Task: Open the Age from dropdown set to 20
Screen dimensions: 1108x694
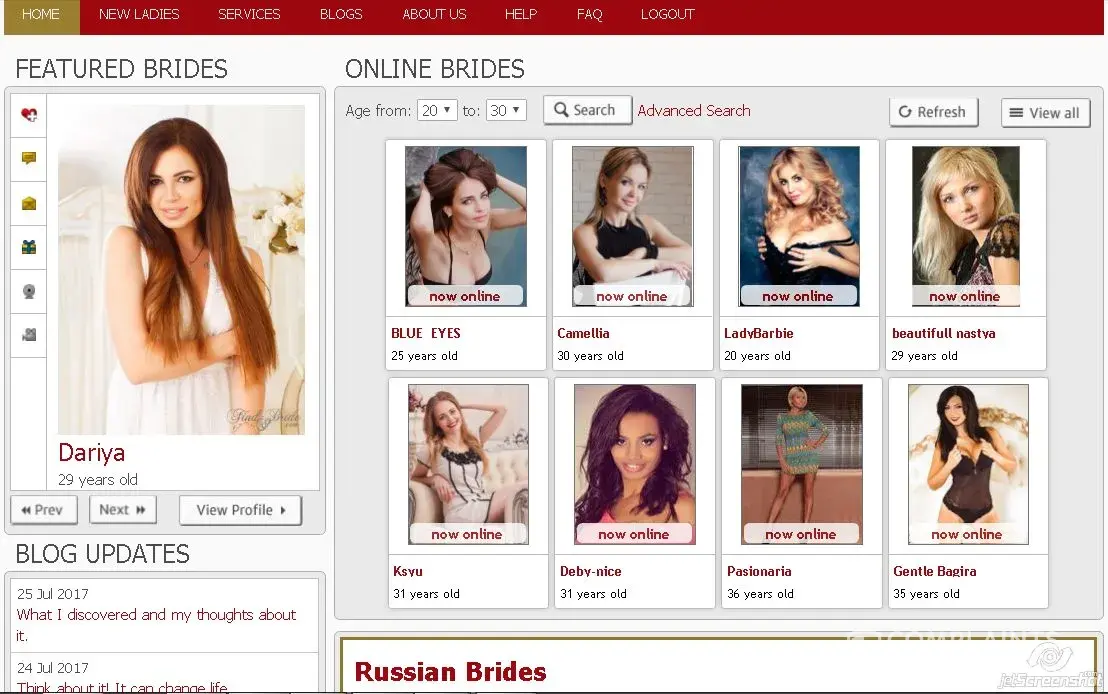Action: point(437,110)
